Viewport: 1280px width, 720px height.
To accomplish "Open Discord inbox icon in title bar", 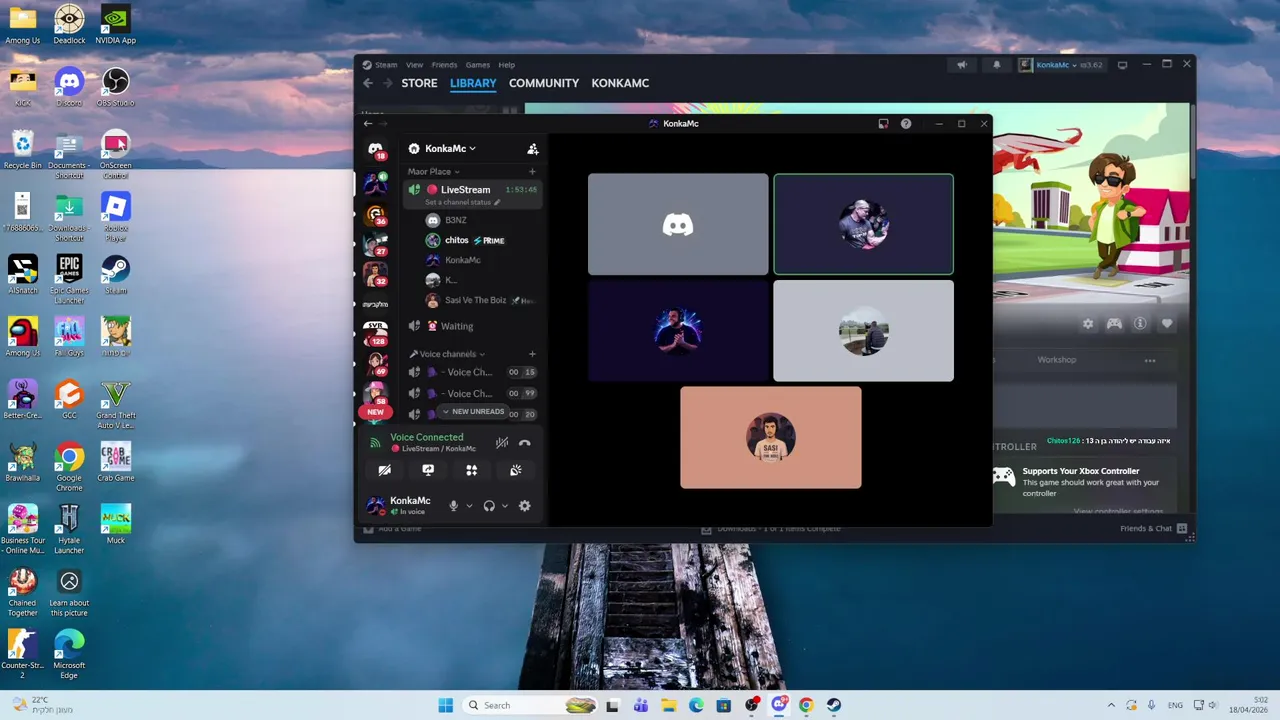I will [x=883, y=124].
